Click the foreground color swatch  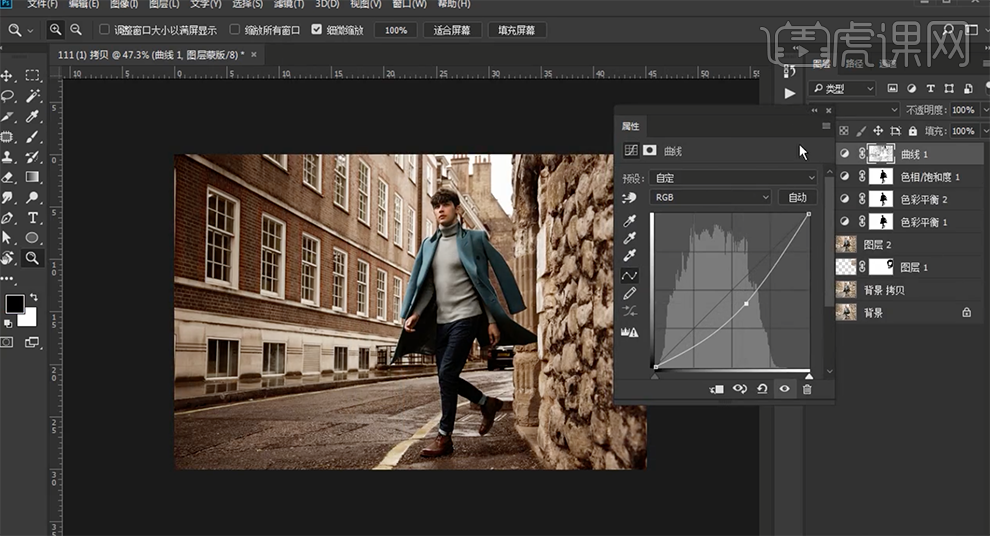(x=14, y=304)
